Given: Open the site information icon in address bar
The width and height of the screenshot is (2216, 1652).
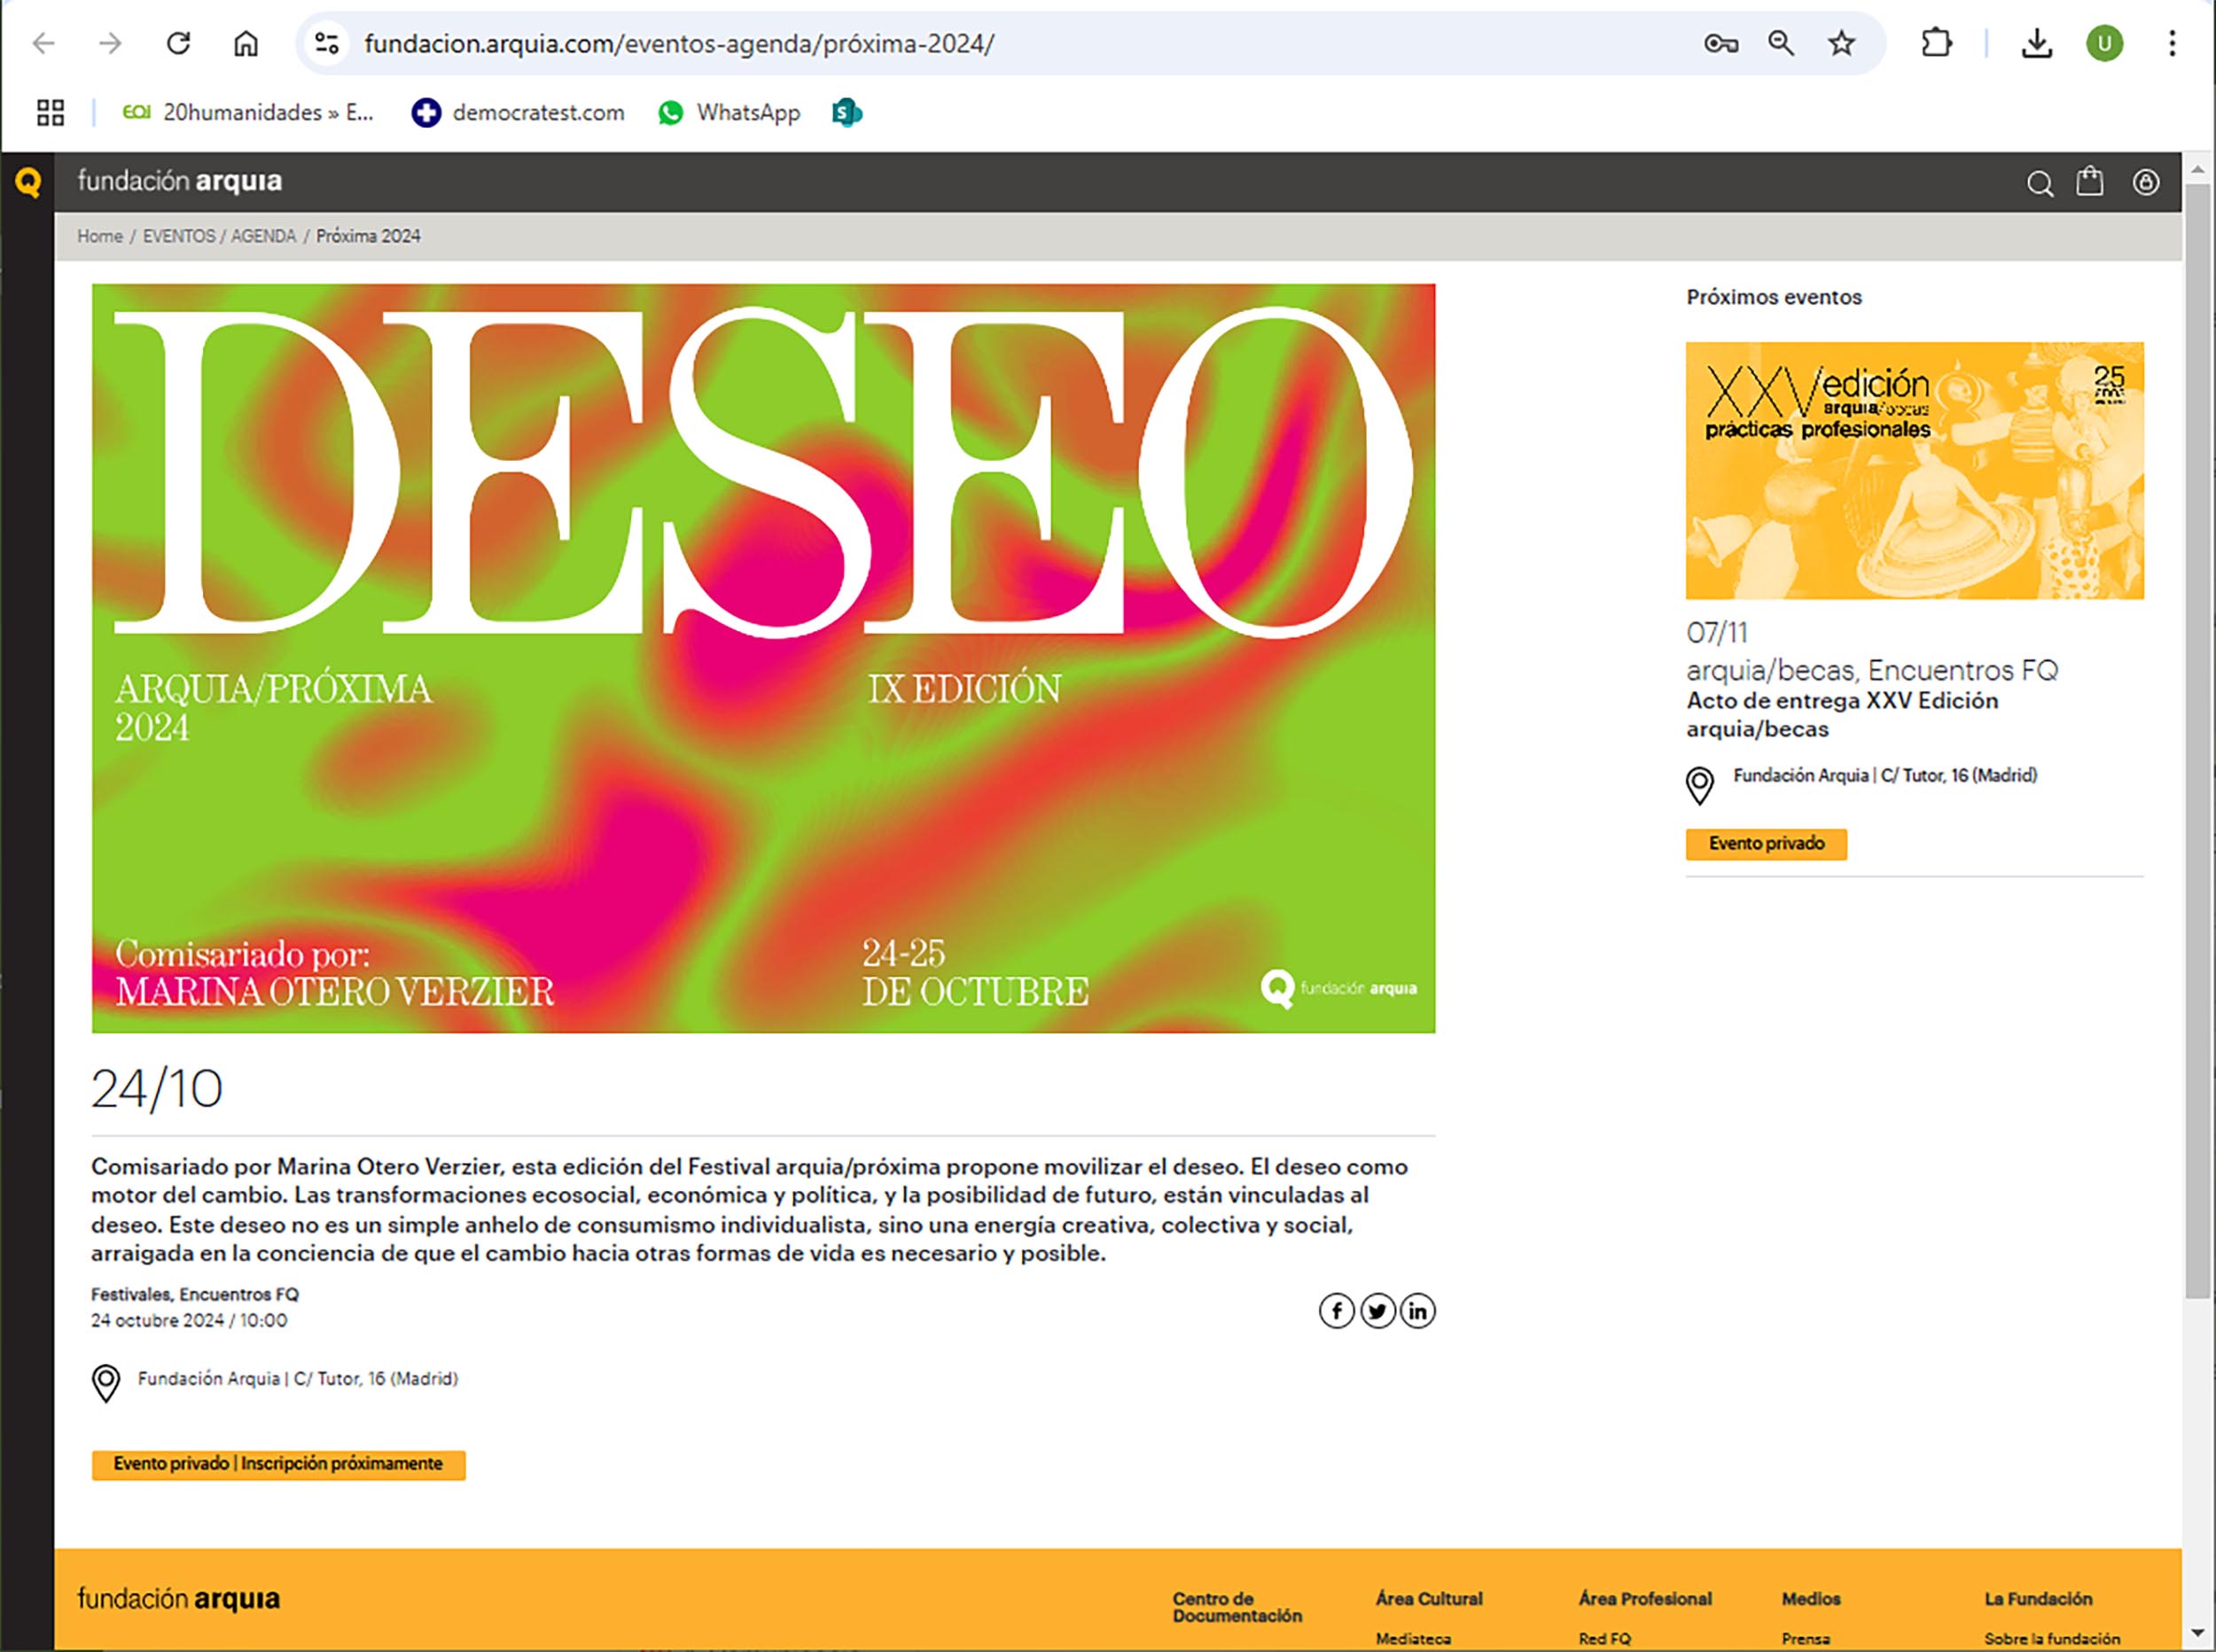Looking at the screenshot, I should 327,43.
